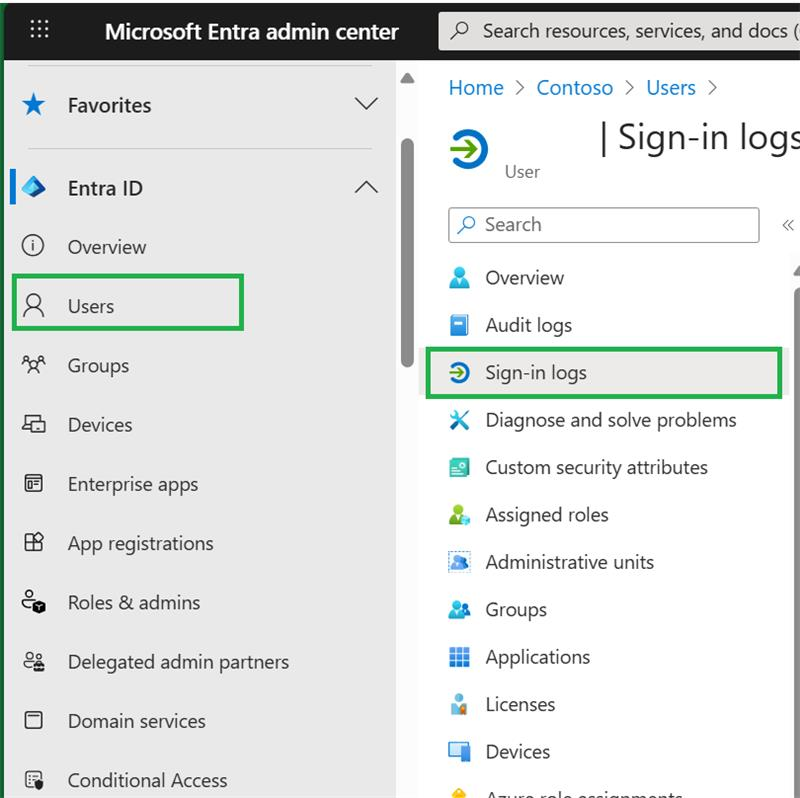Go to the Users breadcrumb link

(671, 88)
